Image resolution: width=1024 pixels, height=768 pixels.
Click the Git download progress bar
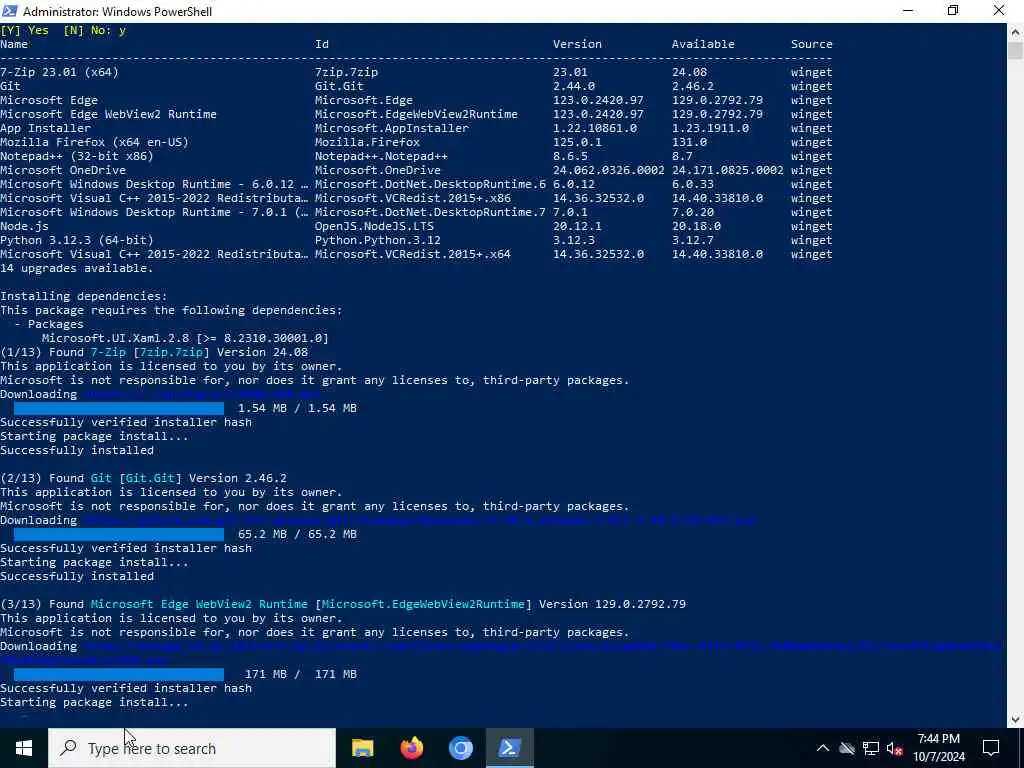coord(119,534)
